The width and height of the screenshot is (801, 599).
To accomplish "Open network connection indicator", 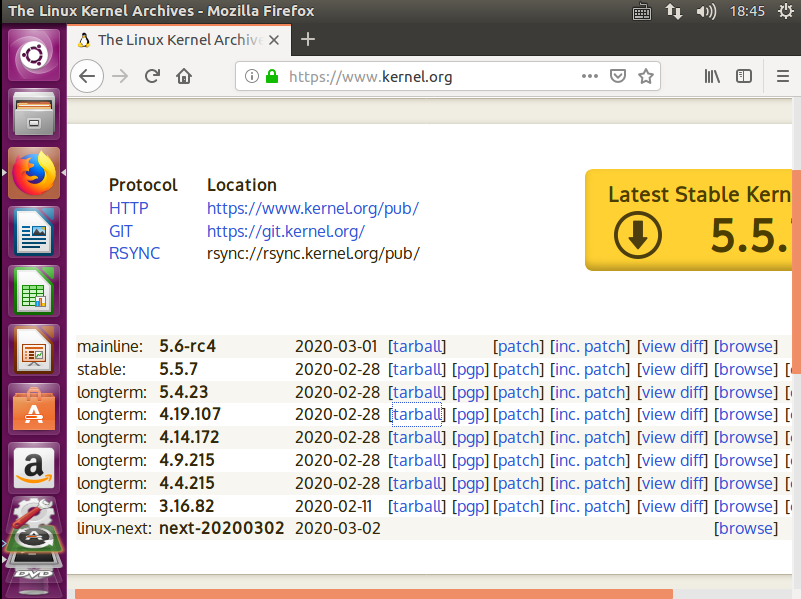I will click(674, 11).
